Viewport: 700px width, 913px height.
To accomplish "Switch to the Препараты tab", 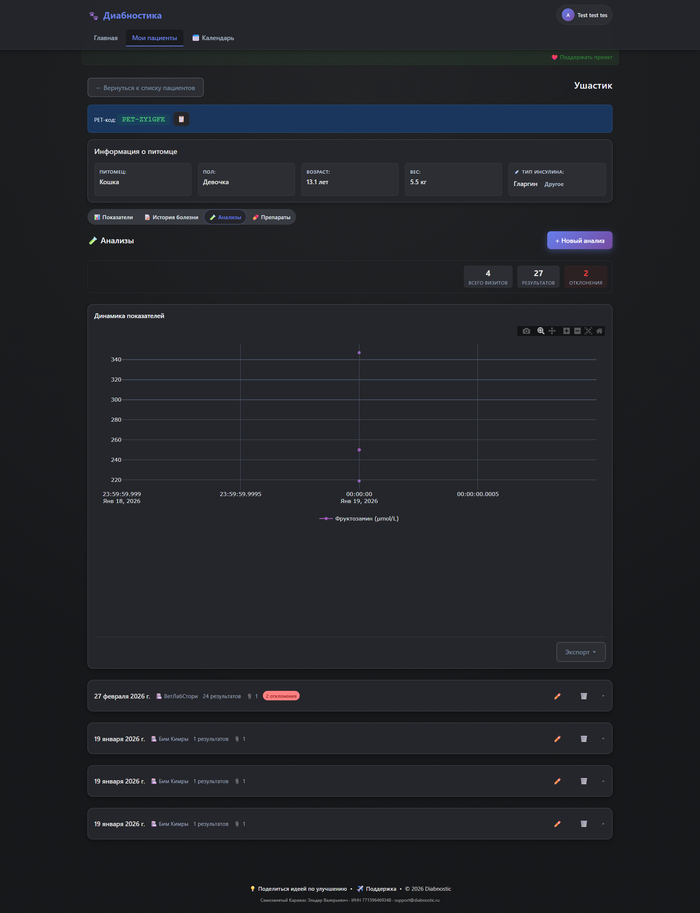I will pyautogui.click(x=271, y=217).
